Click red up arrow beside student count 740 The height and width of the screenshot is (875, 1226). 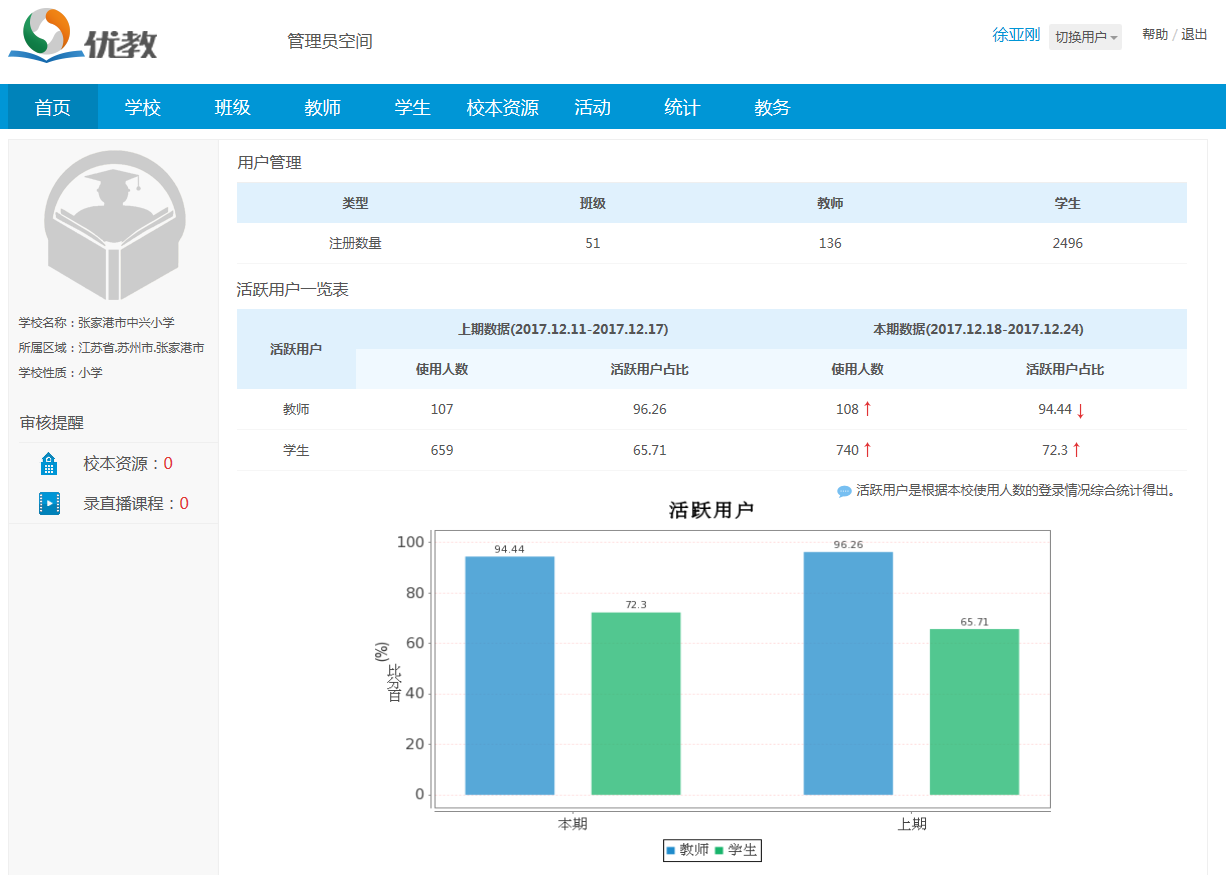click(x=867, y=450)
